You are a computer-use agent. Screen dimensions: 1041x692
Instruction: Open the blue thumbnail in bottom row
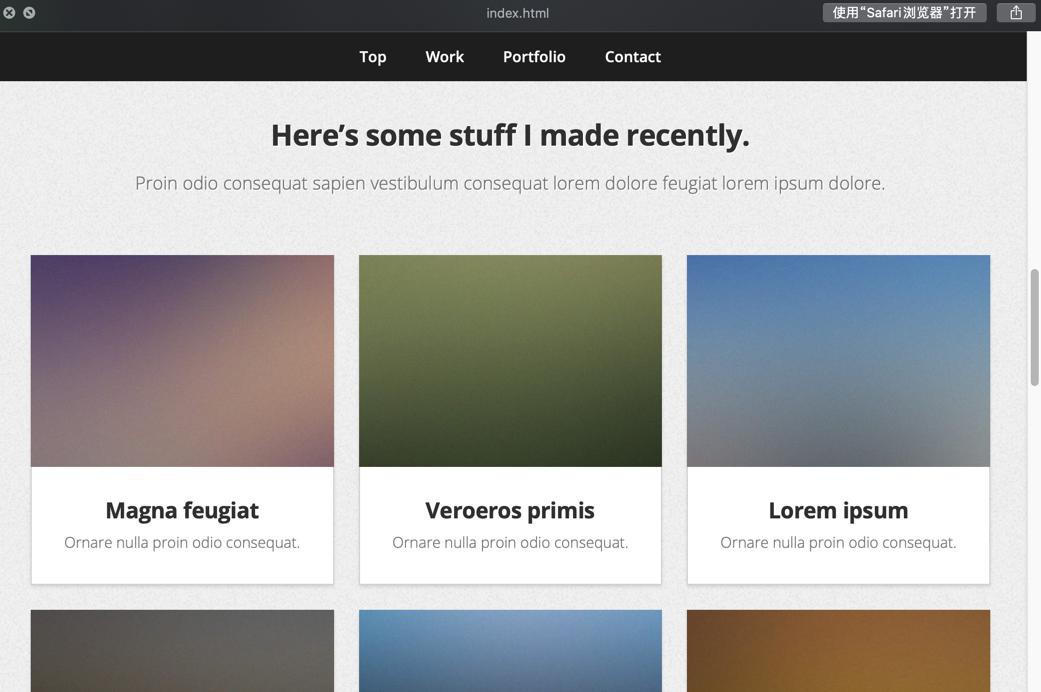pos(510,650)
